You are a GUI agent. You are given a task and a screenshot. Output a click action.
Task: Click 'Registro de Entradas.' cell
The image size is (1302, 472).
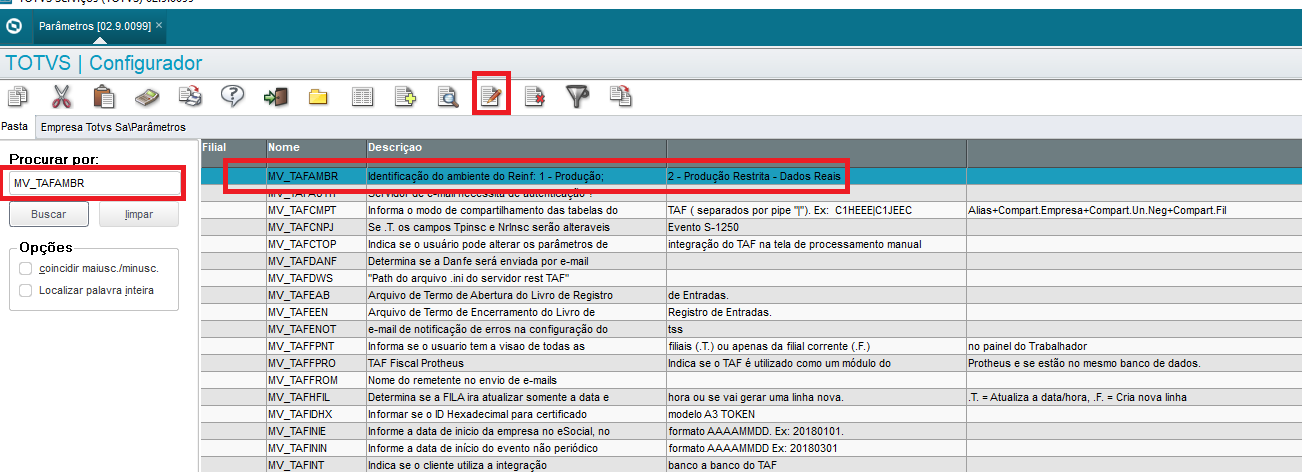pos(816,312)
